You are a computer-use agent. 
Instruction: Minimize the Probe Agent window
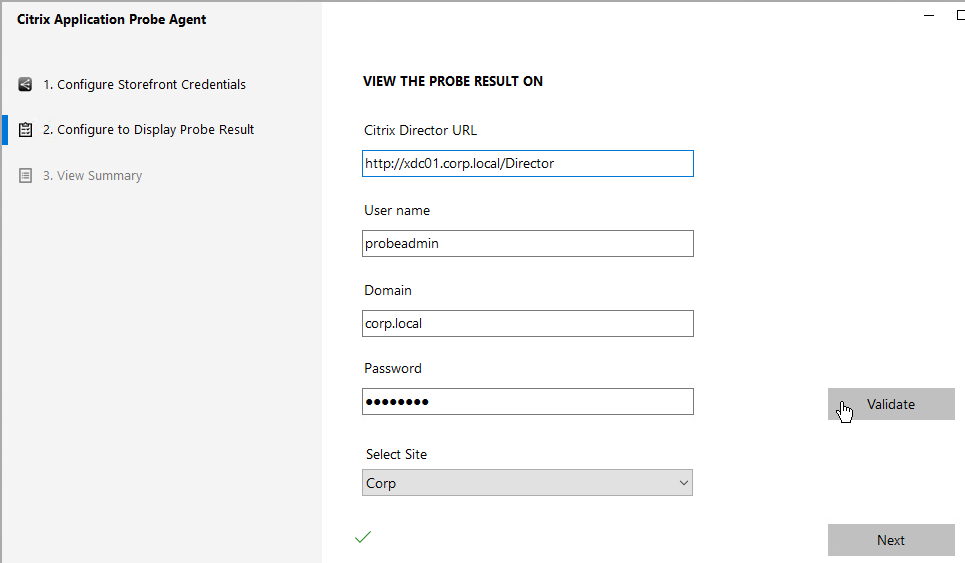point(929,15)
